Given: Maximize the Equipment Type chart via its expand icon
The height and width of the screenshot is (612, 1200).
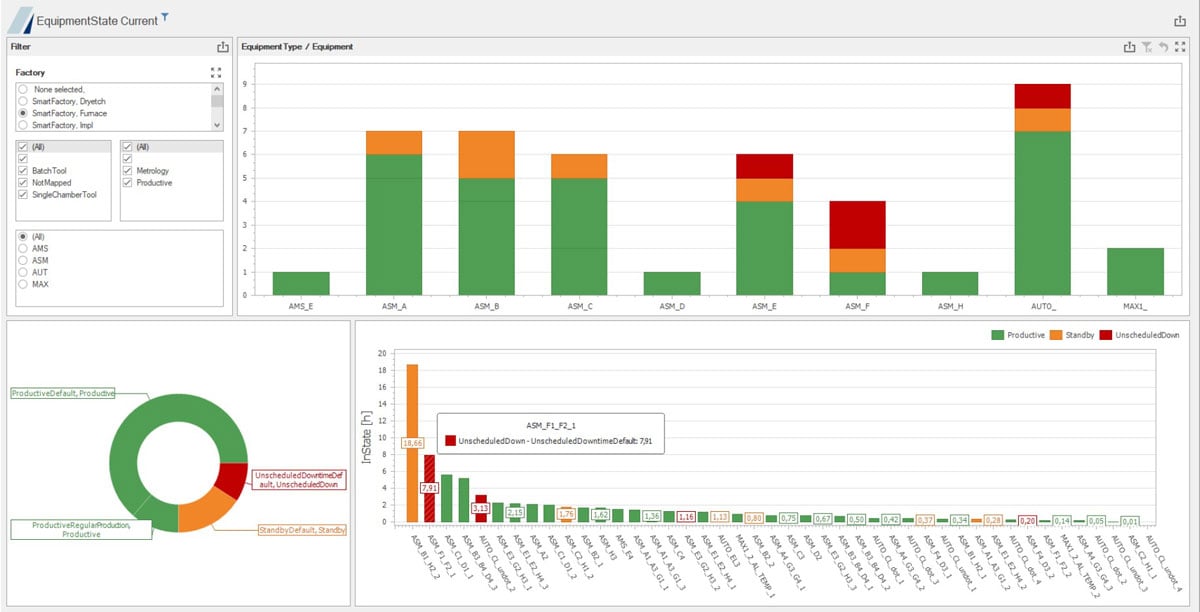Looking at the screenshot, I should point(1181,46).
